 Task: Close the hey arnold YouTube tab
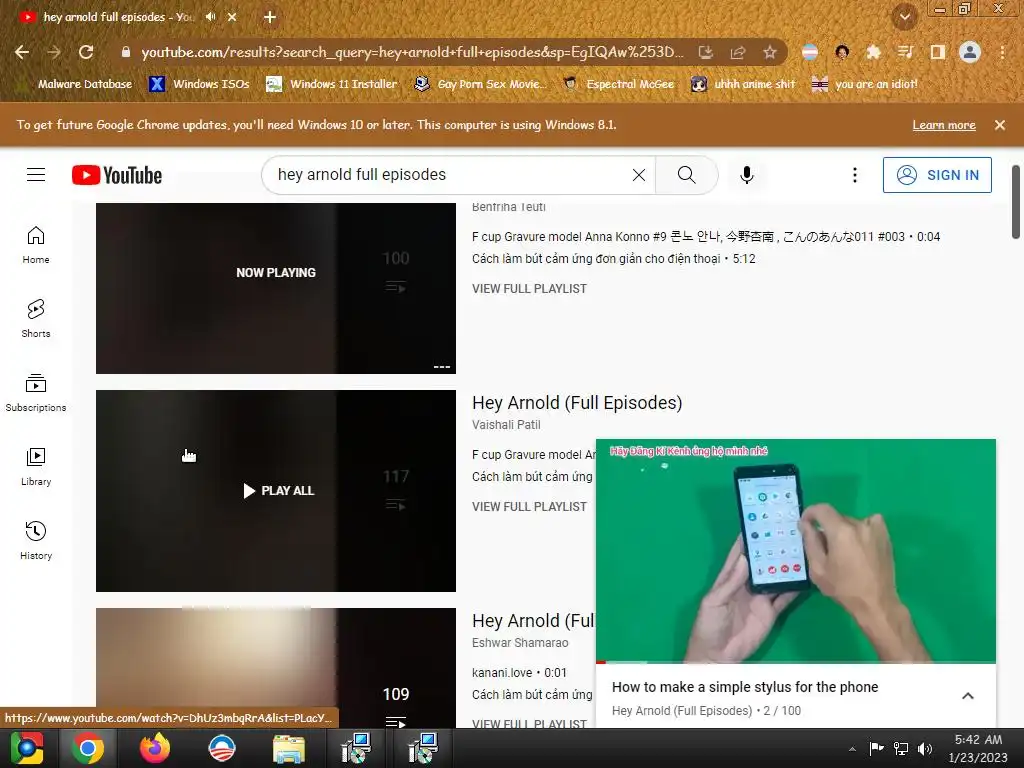(232, 17)
